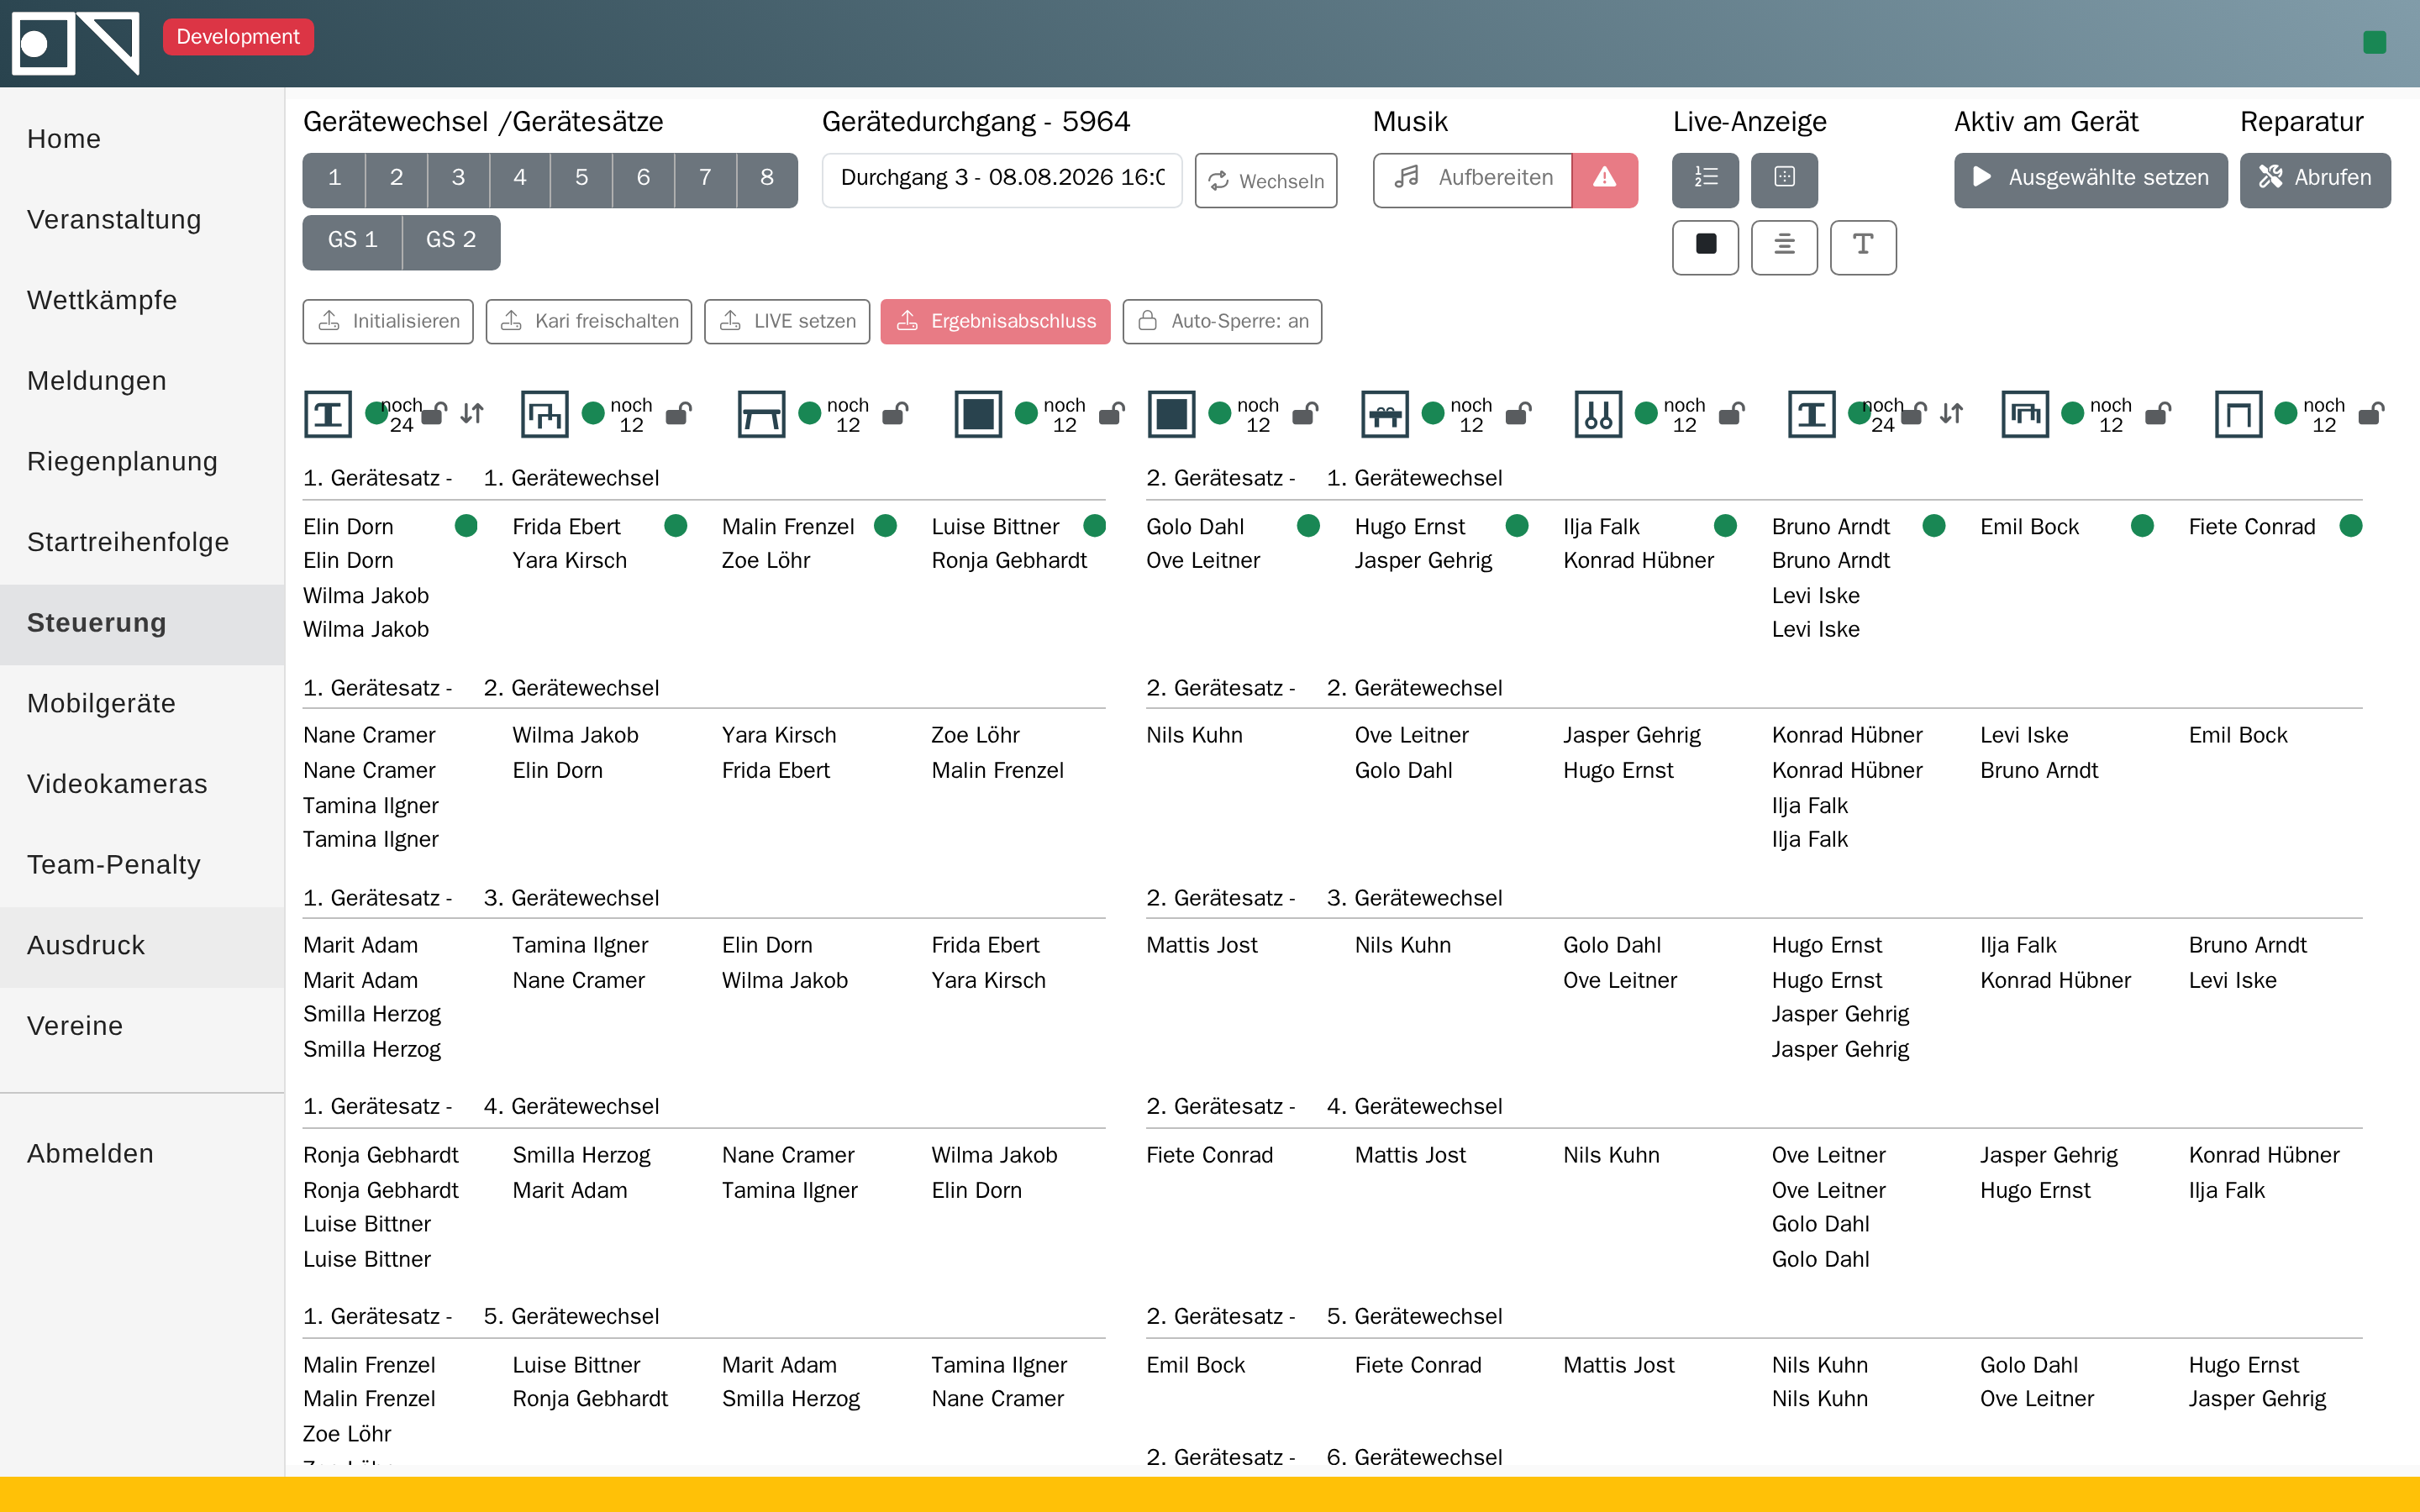The height and width of the screenshot is (1512, 2420).
Task: Select the text T live display icon
Action: [1863, 245]
